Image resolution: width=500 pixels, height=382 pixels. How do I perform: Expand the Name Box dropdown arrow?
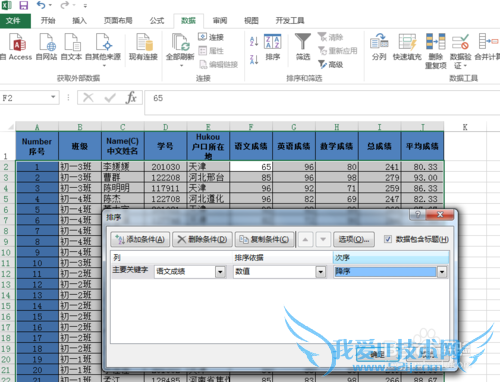53,97
